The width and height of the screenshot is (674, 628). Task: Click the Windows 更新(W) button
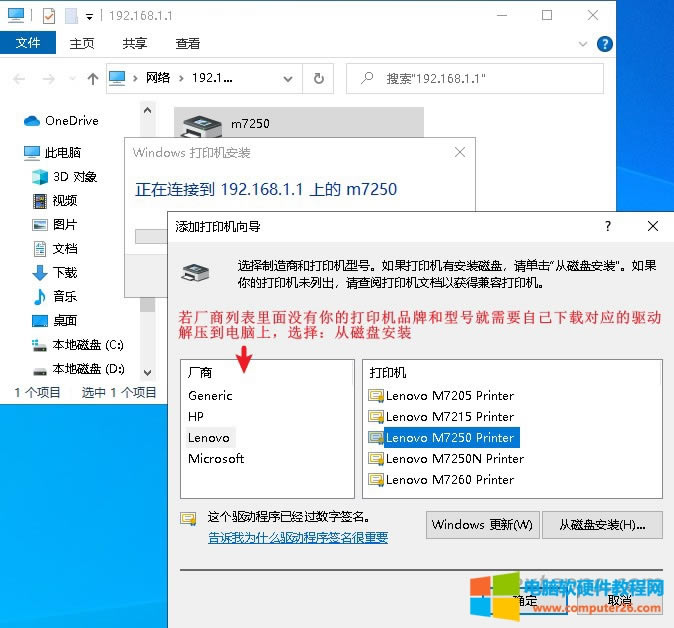(x=483, y=524)
